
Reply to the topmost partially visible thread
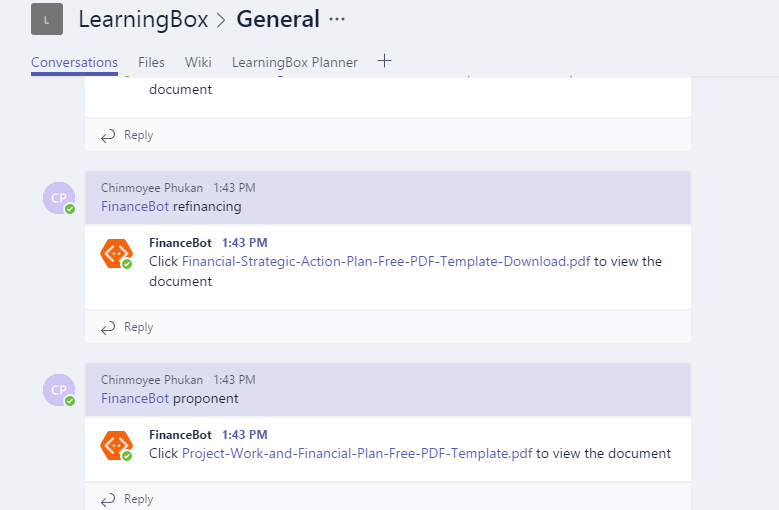[x=127, y=135]
